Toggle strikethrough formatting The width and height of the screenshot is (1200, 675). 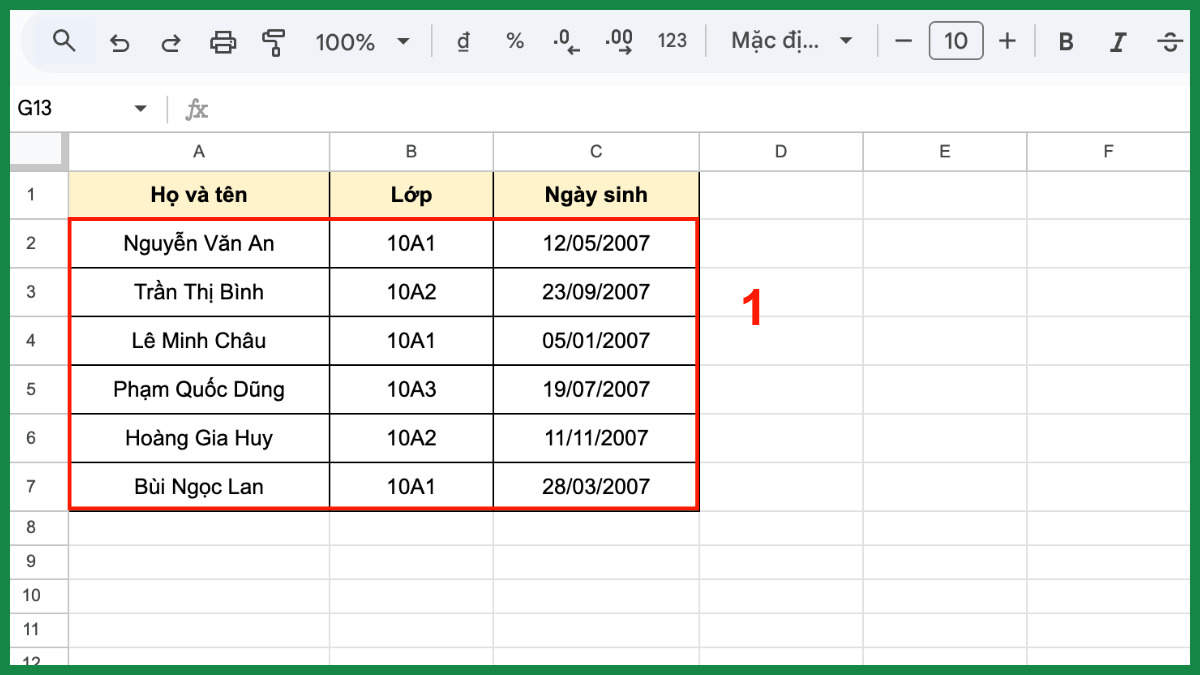(x=1169, y=42)
